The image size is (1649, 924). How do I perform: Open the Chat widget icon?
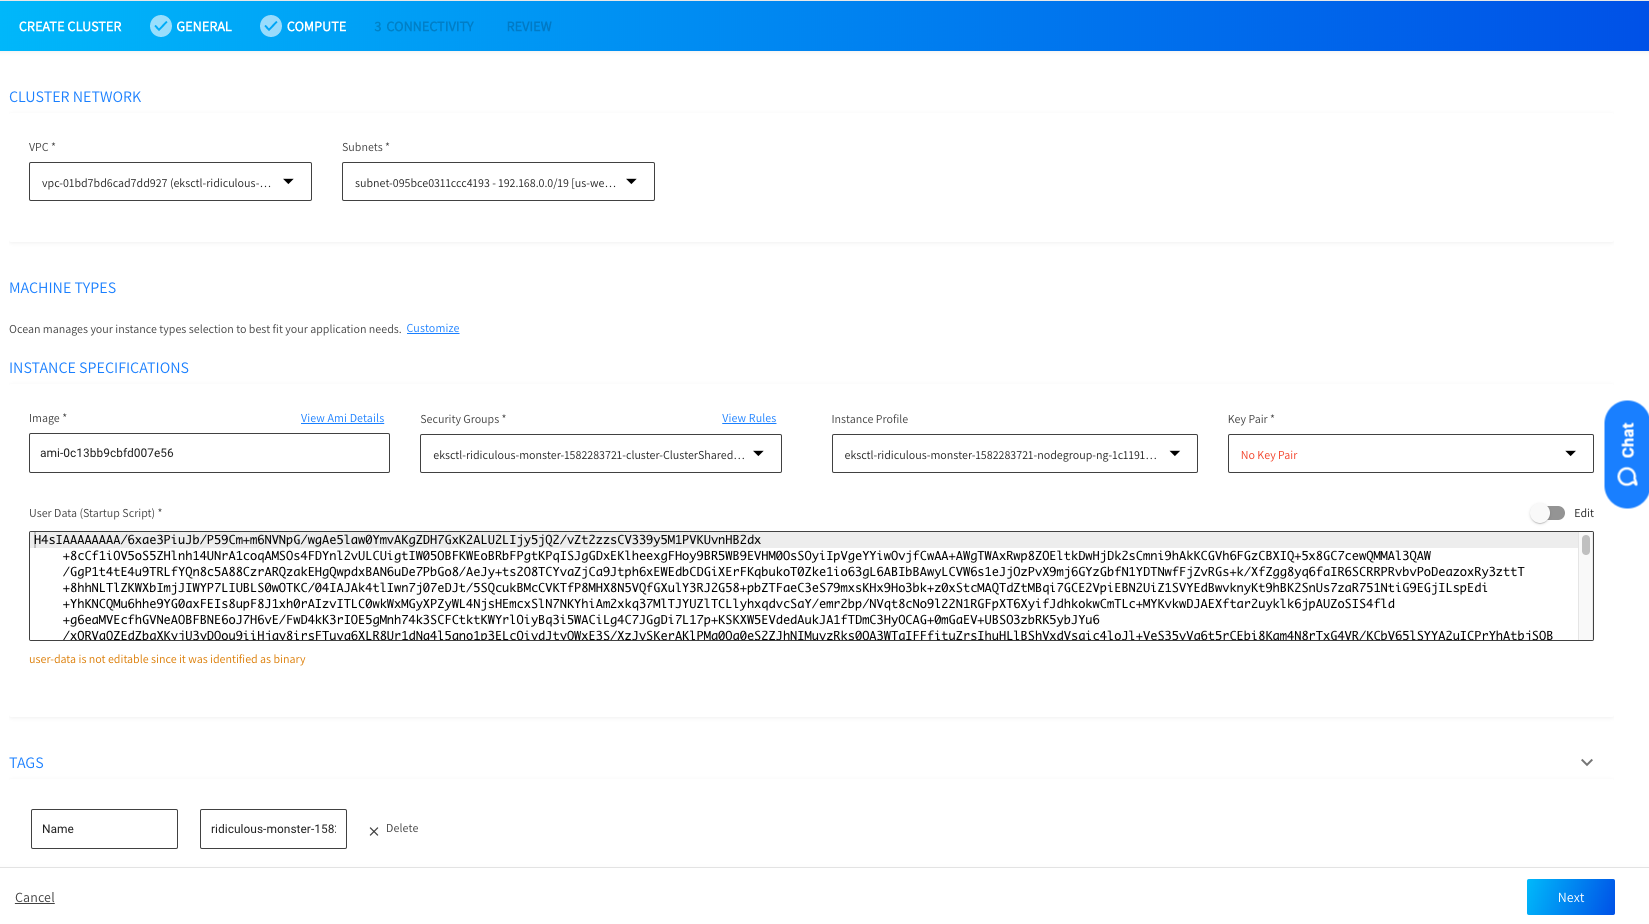click(1626, 455)
